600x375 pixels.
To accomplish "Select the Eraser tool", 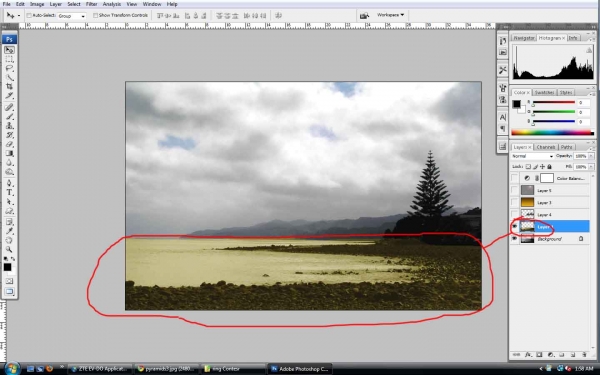I will (x=9, y=144).
